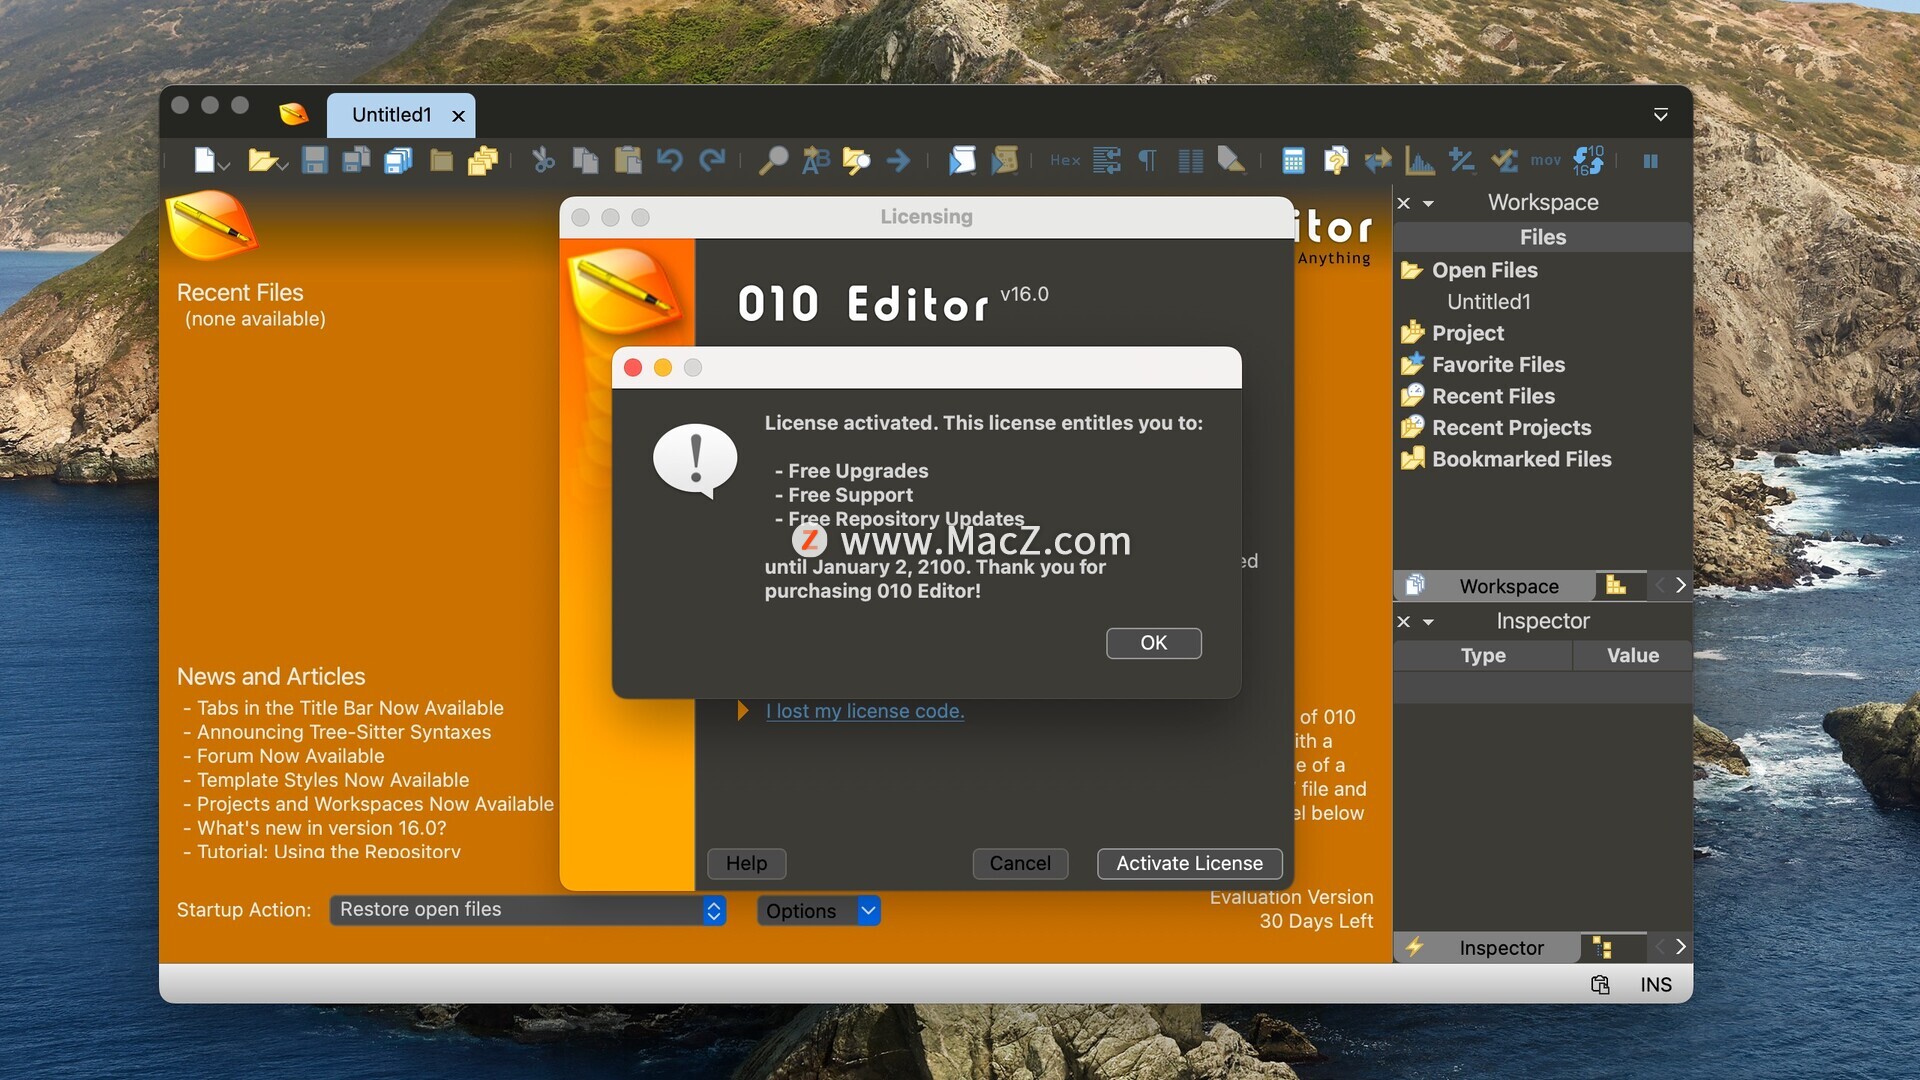1920x1080 pixels.
Task: Click the Replace AB icon
Action: [816, 160]
